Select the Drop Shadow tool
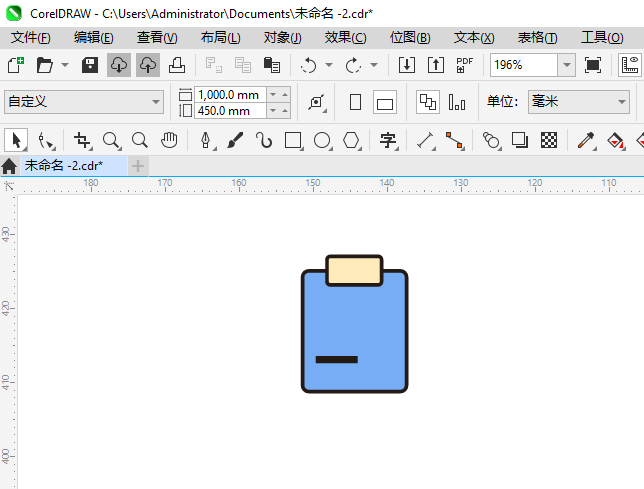 [520, 140]
